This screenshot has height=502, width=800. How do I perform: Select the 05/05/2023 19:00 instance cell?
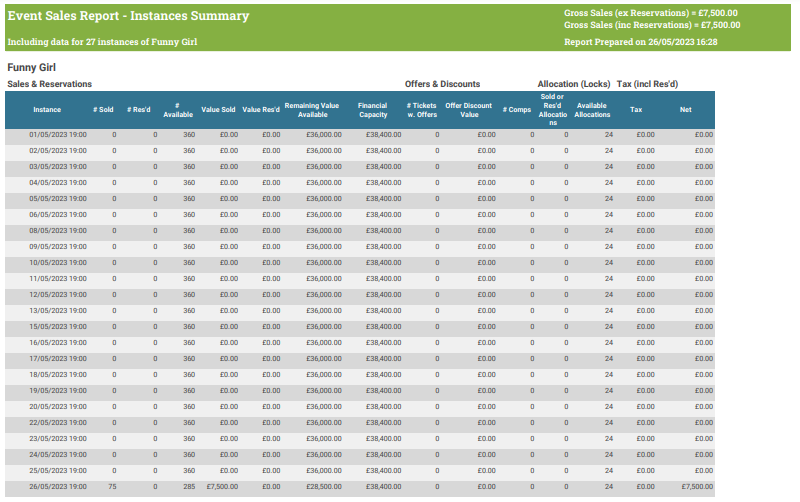58,199
